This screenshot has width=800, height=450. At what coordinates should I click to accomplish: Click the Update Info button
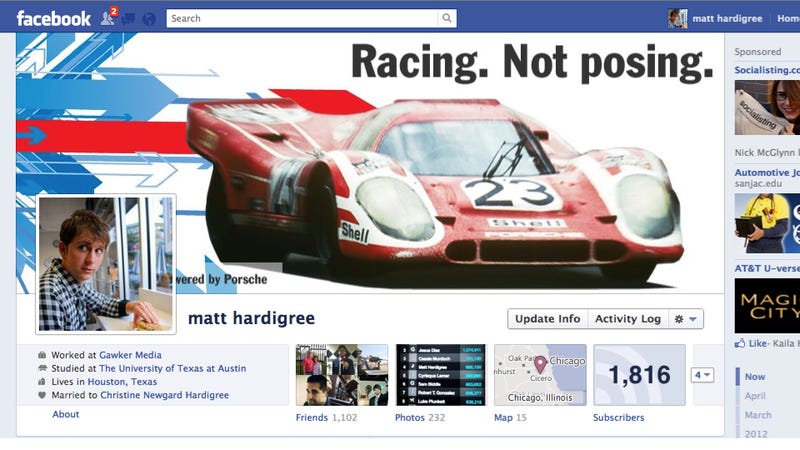(x=547, y=319)
